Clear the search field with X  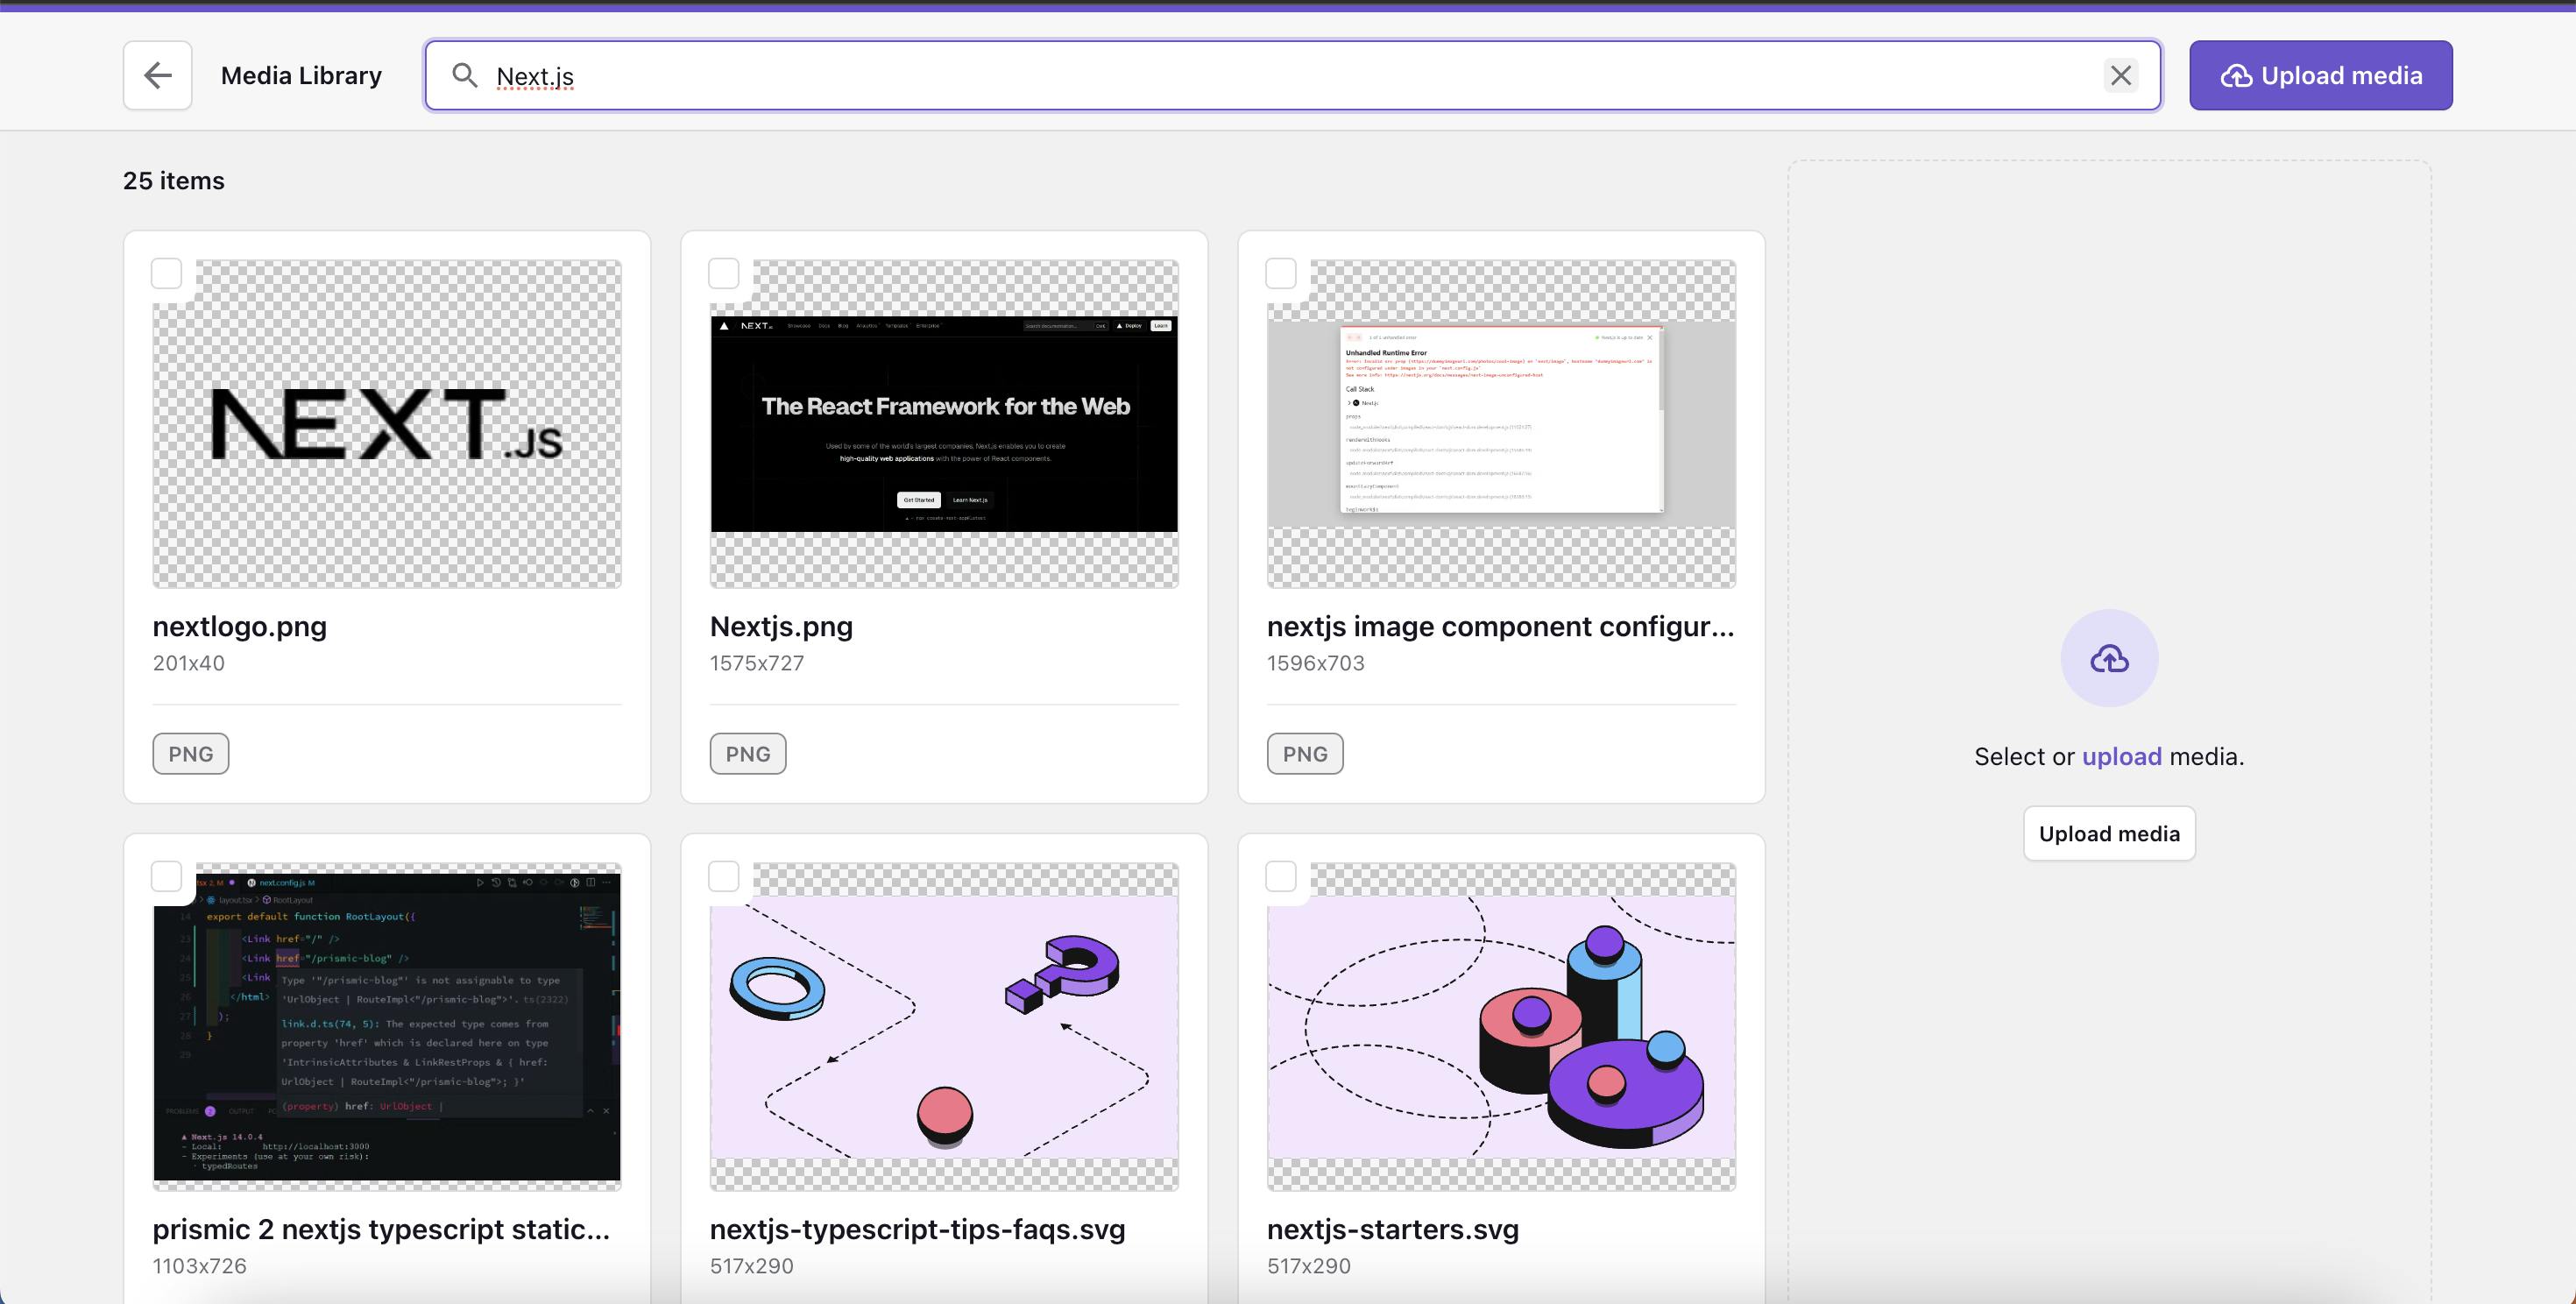2120,75
